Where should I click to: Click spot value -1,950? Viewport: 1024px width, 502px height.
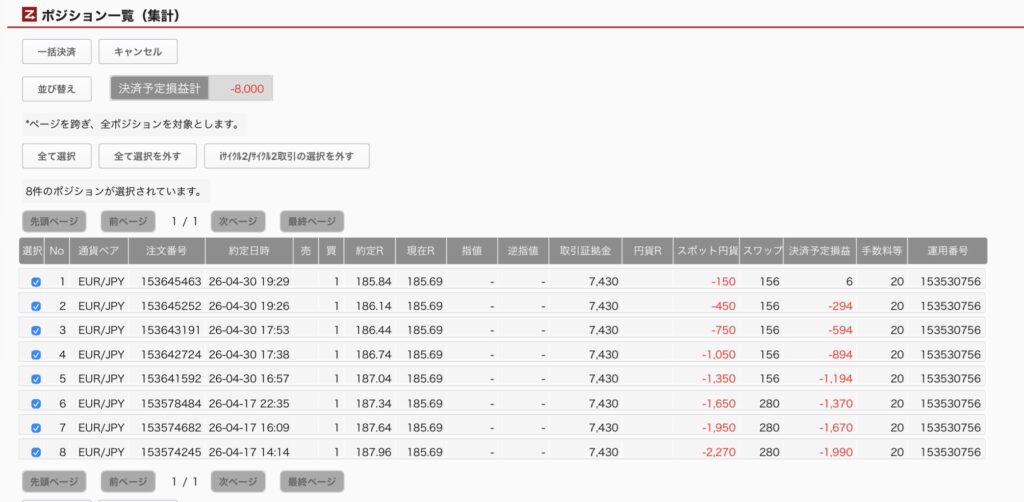718,428
